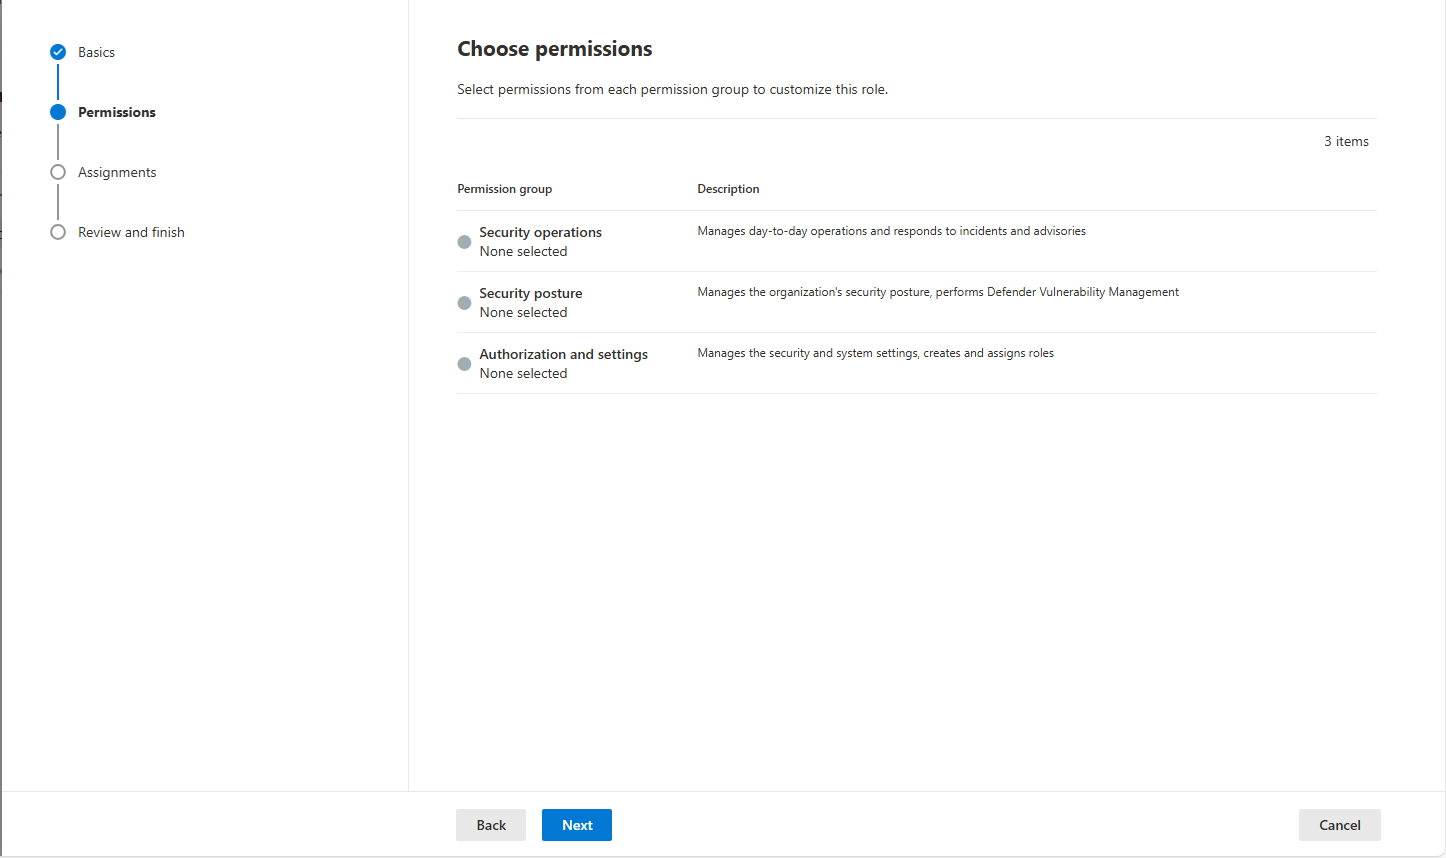This screenshot has width=1446, height=858.
Task: Go to the Assignments wizard step
Action: tap(117, 172)
